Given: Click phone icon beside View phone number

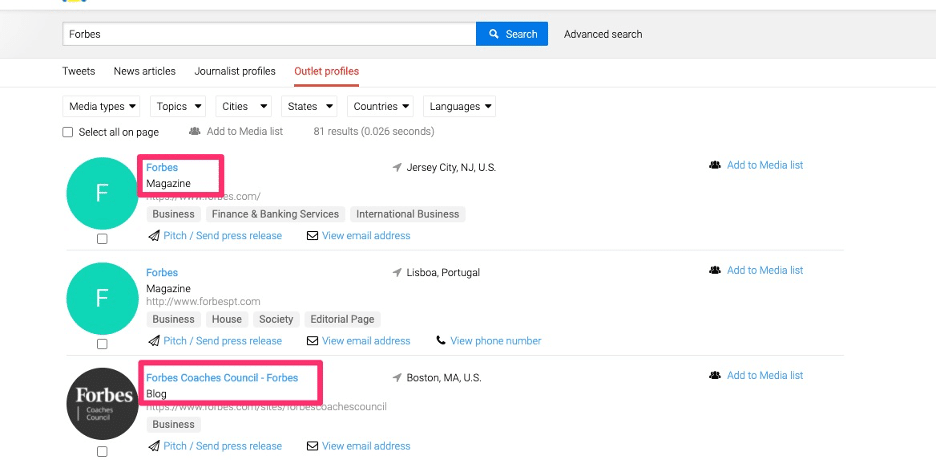Looking at the screenshot, I should (441, 341).
